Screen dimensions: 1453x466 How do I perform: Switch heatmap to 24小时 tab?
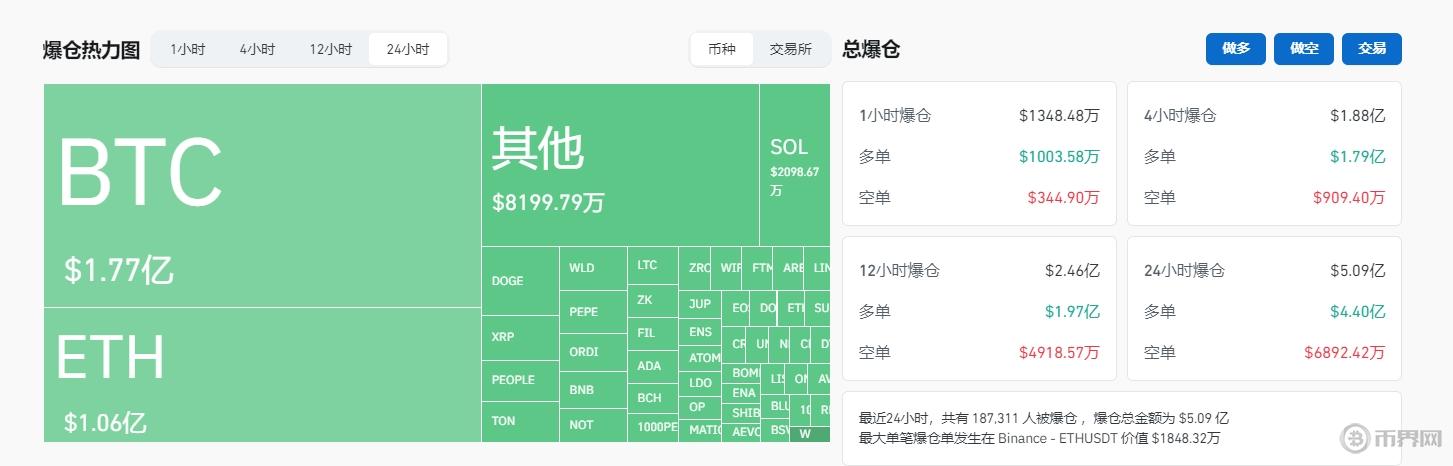tap(407, 49)
